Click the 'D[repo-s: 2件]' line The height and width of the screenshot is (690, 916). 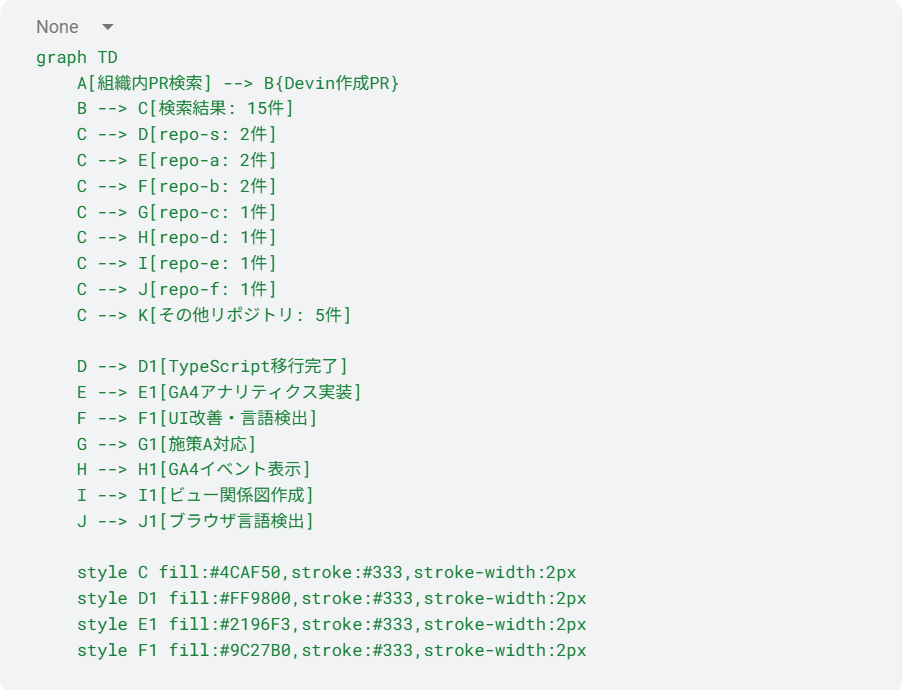pos(176,134)
